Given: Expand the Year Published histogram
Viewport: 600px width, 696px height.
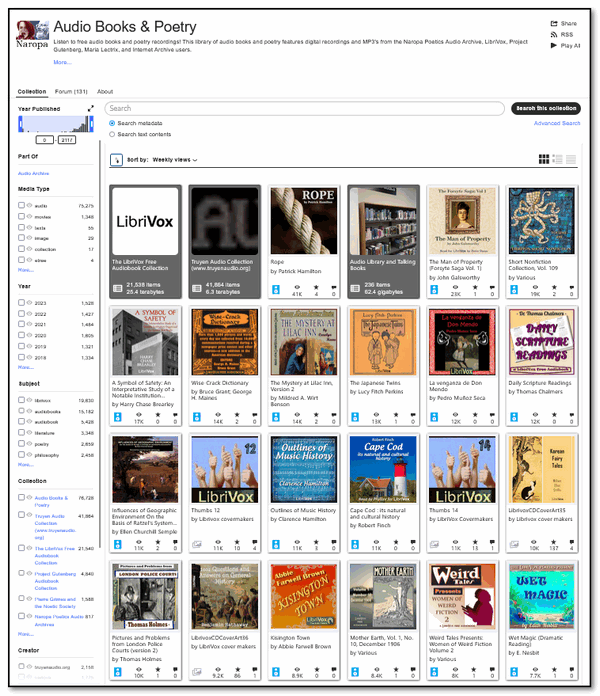Looking at the screenshot, I should tap(91, 108).
